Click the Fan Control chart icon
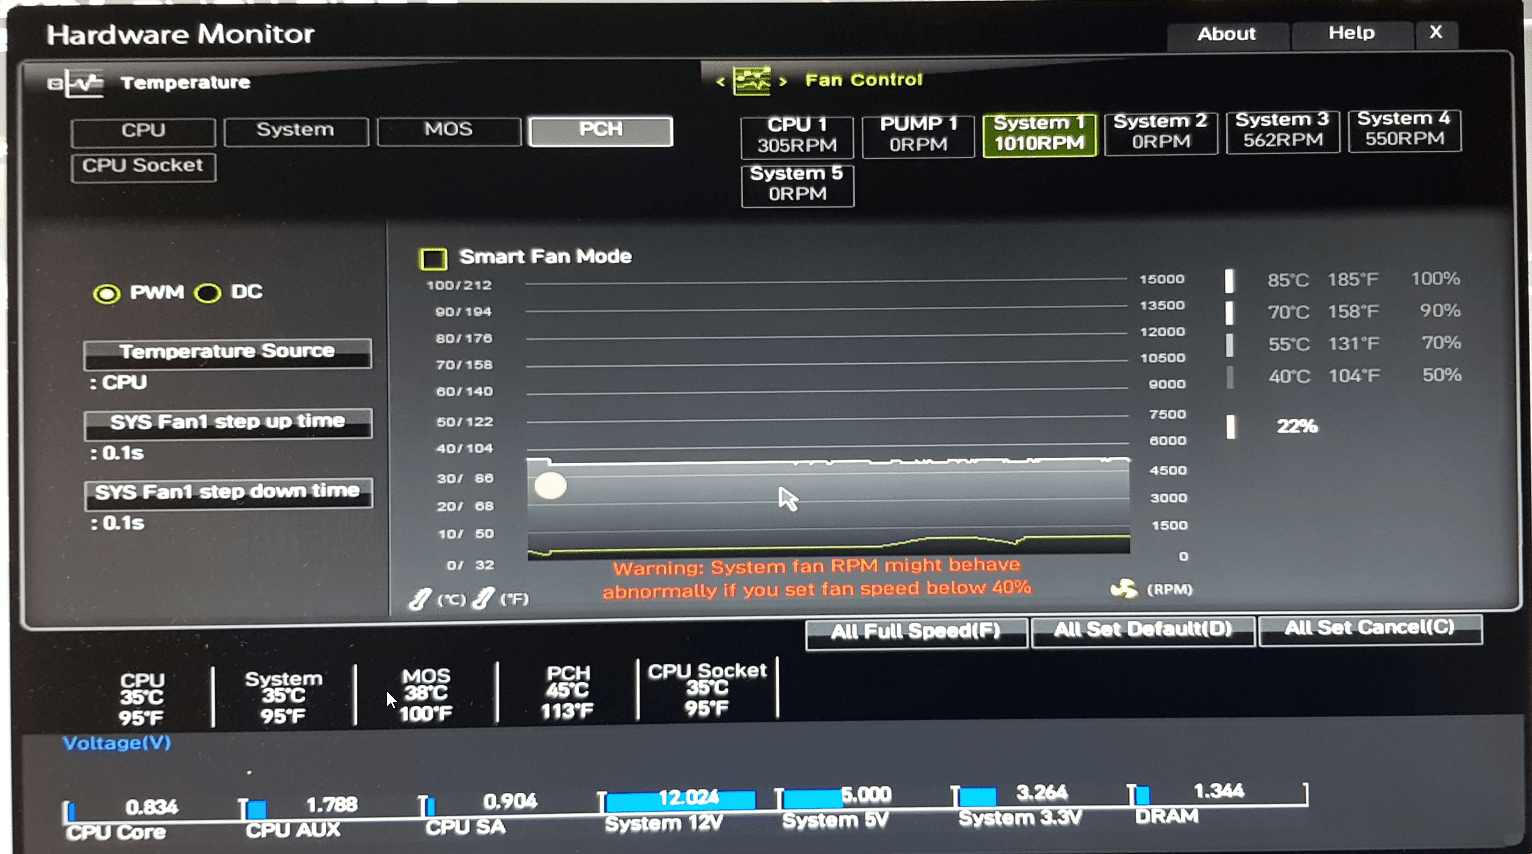Screen dimensions: 1532x854 (x=752, y=81)
